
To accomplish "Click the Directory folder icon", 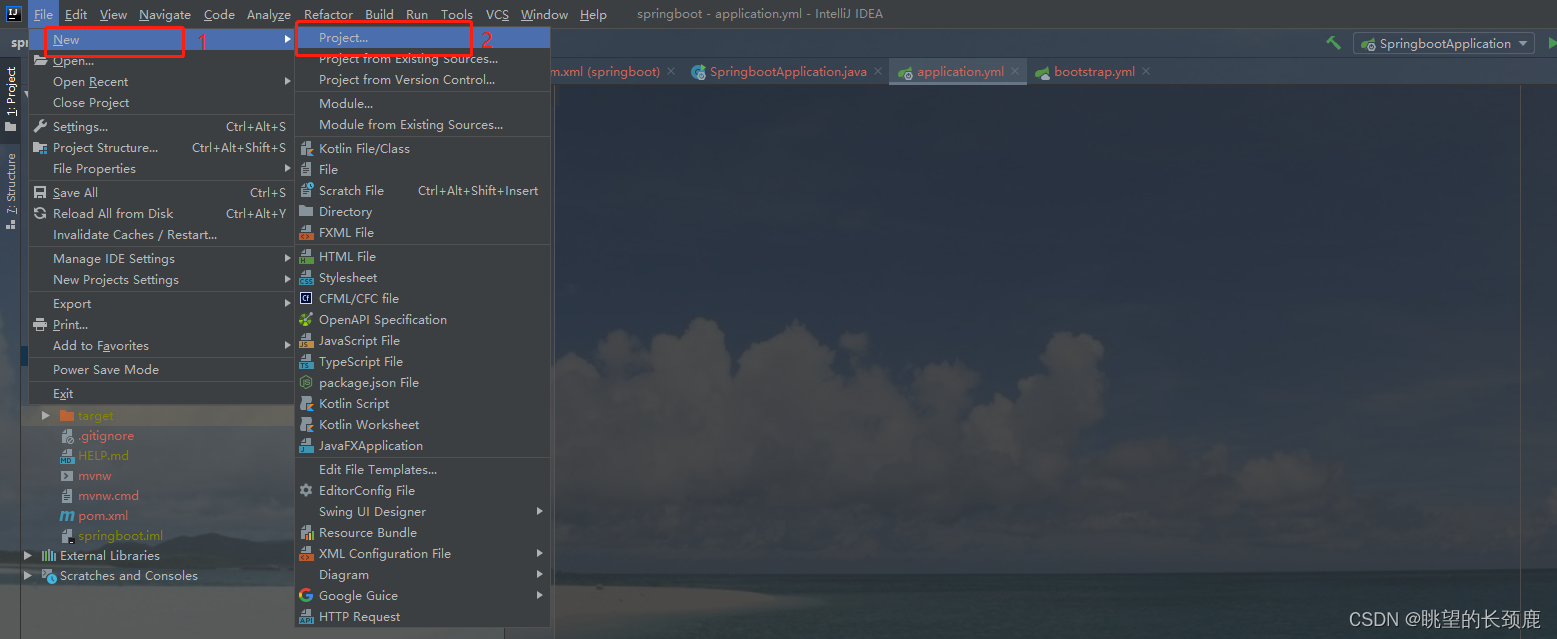I will 306,211.
